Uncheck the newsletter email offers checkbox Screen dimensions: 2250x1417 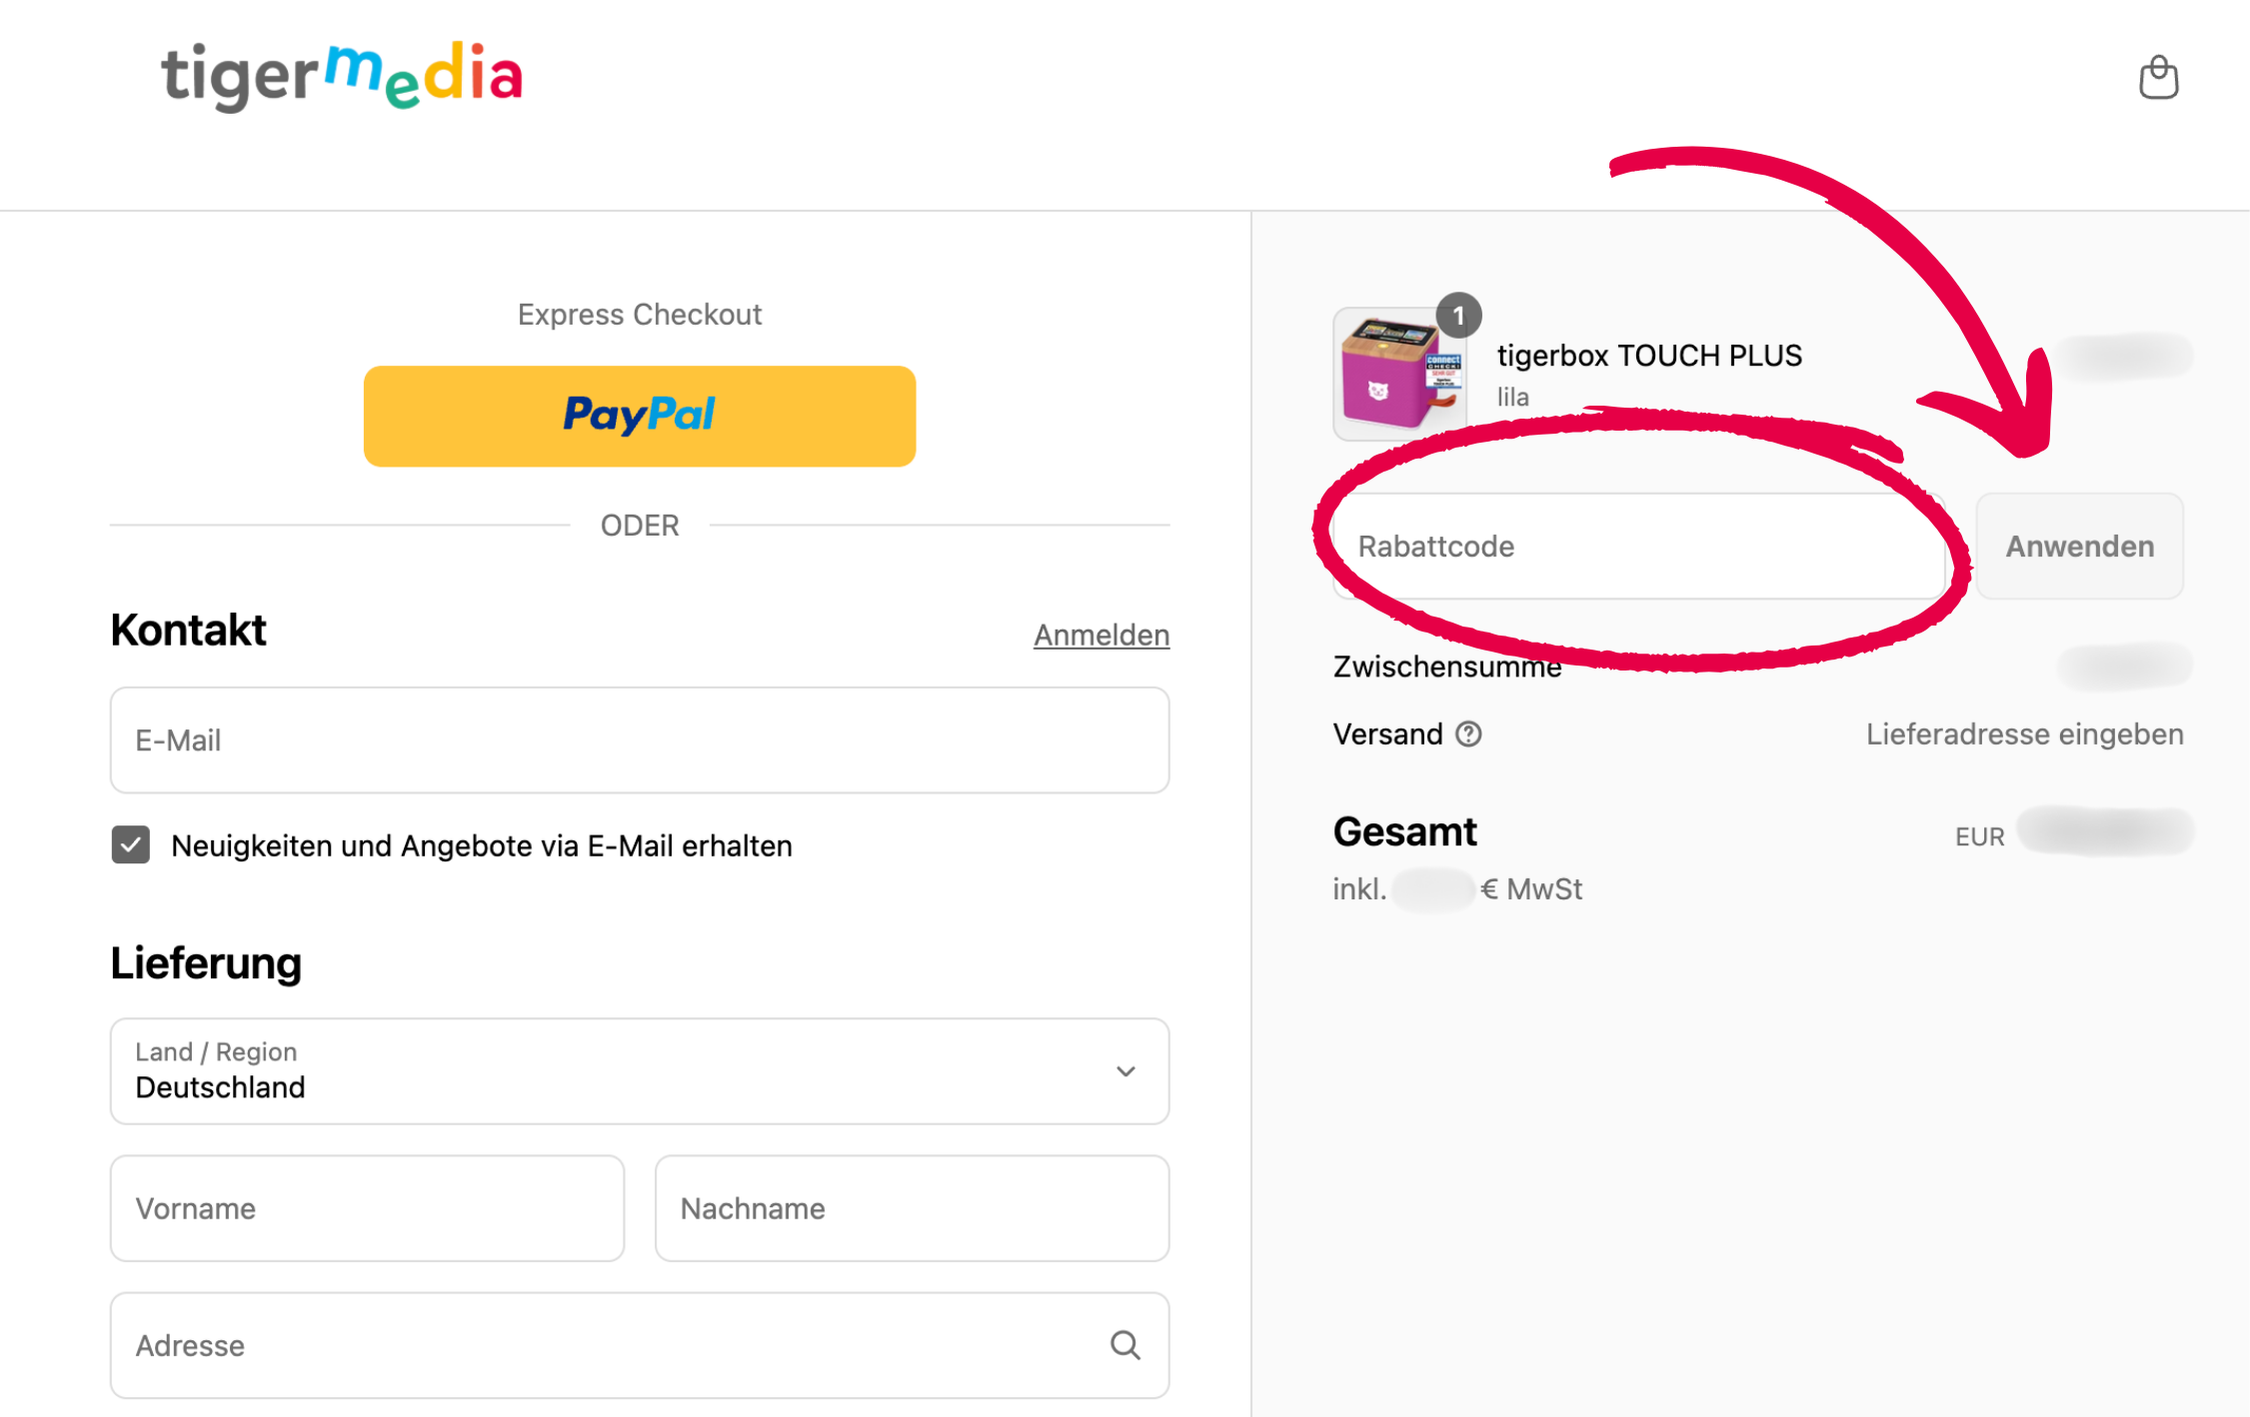(131, 845)
